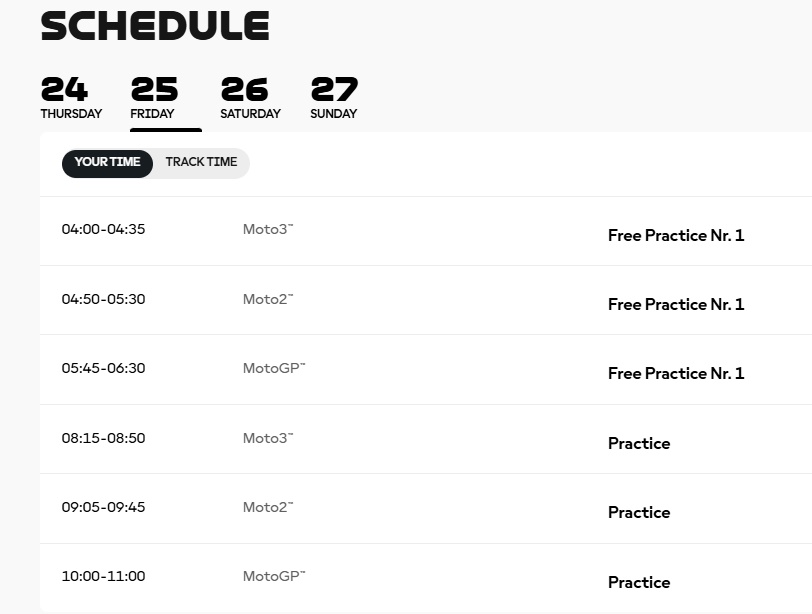Open Moto3 Free Practice Nr. 1 row

tap(675, 235)
